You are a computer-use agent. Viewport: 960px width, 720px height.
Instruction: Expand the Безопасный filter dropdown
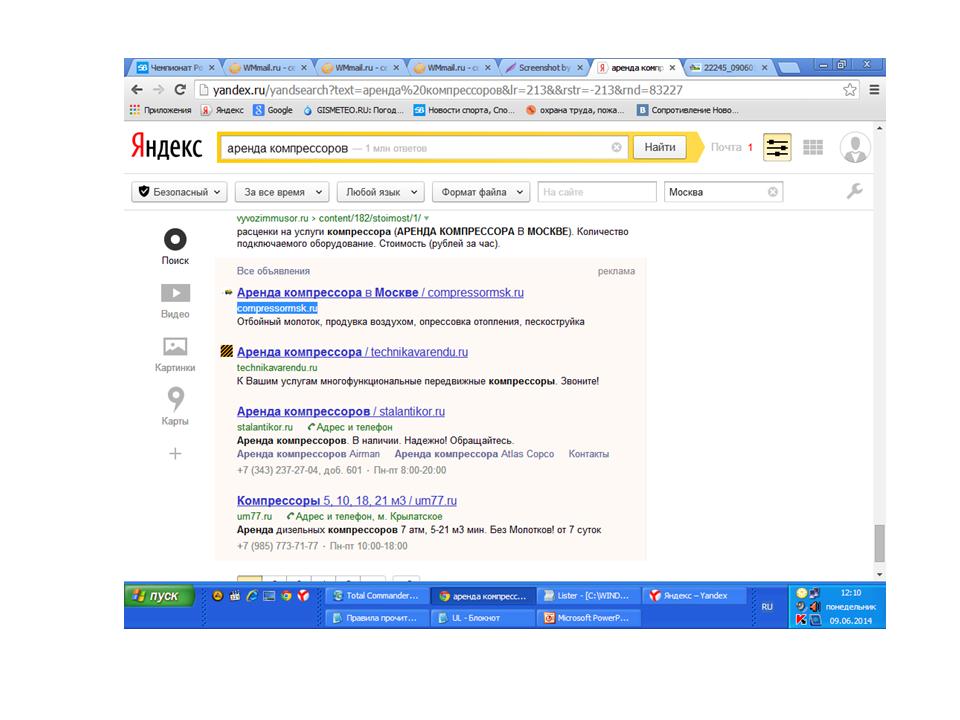coord(179,192)
